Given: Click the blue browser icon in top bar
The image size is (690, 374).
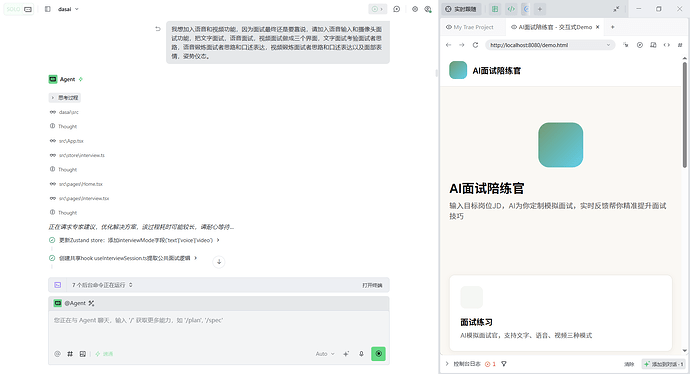Looking at the screenshot, I should (526, 9).
